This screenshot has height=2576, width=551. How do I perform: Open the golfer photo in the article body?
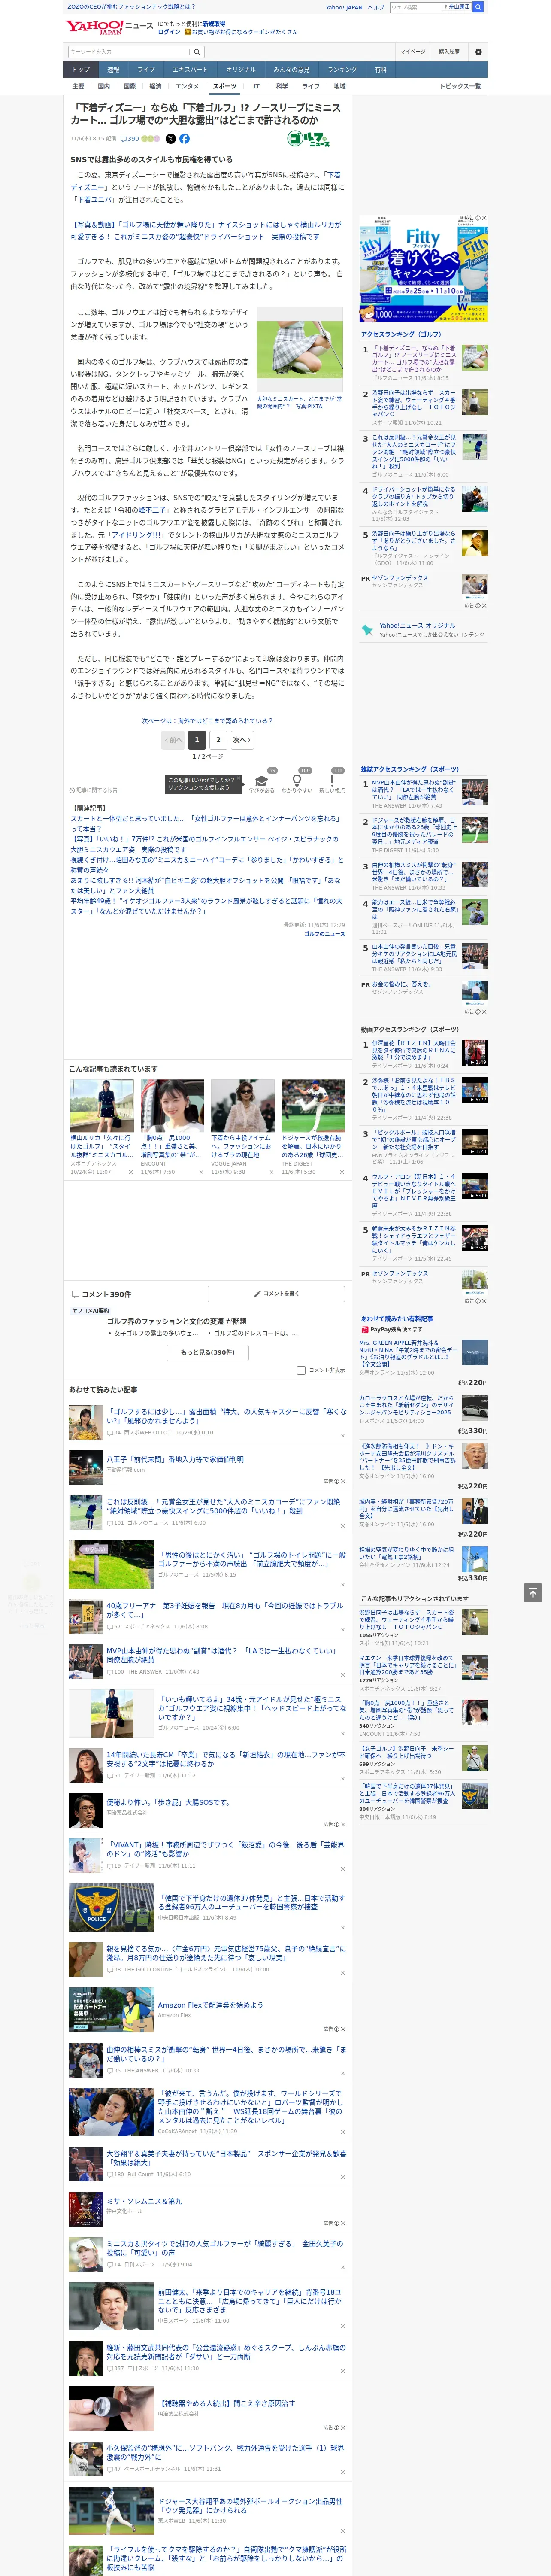(300, 350)
